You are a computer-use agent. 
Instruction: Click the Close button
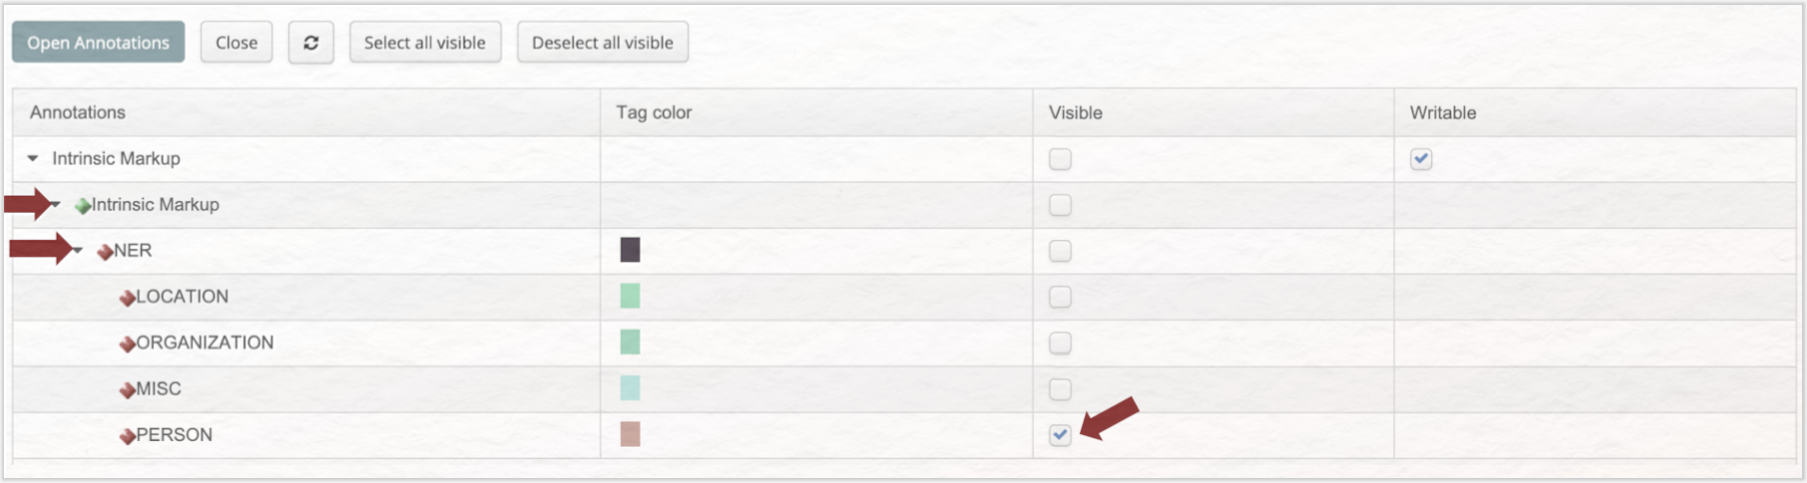pos(236,43)
